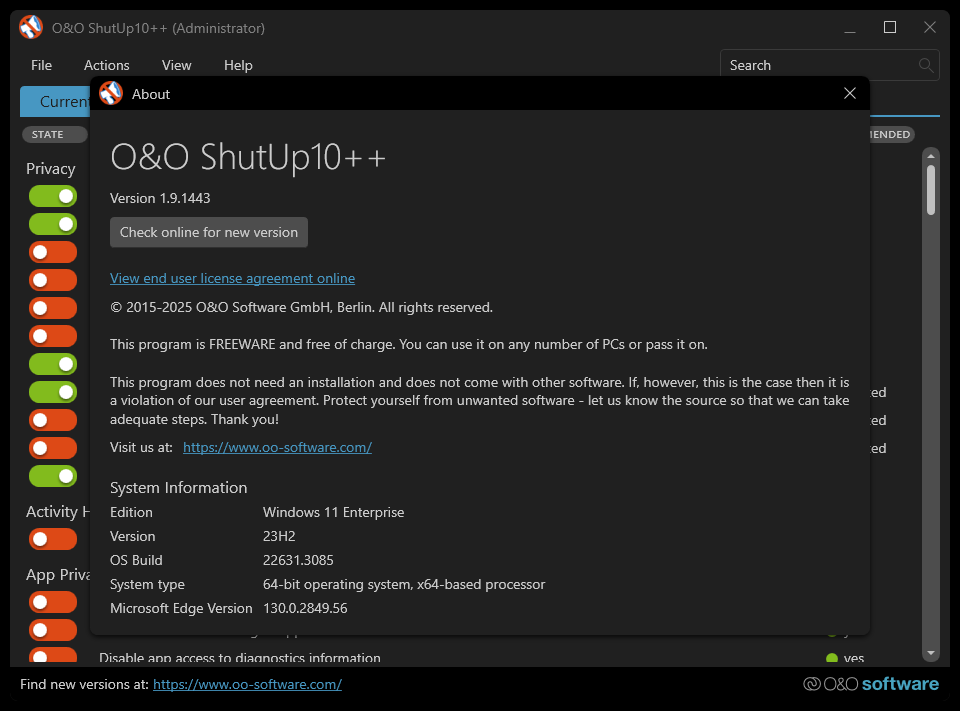The width and height of the screenshot is (960, 711).
Task: Open the View menu
Action: 176,65
